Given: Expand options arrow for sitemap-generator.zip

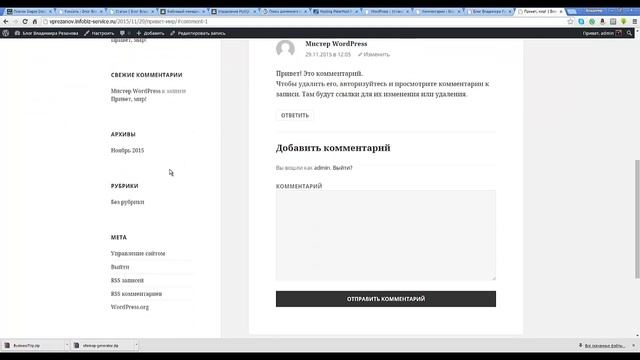Looking at the screenshot, I should 136,345.
